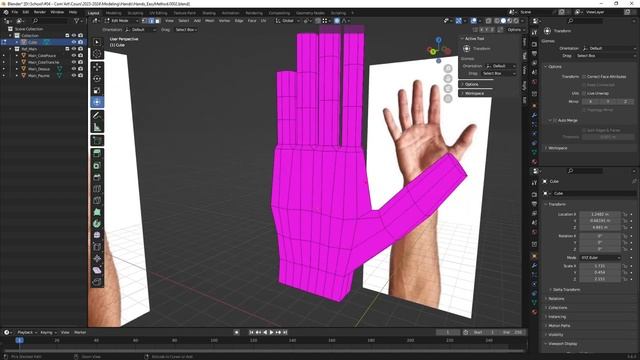
Task: Open Modifiers wrench tab in properties editor
Action: (534, 266)
